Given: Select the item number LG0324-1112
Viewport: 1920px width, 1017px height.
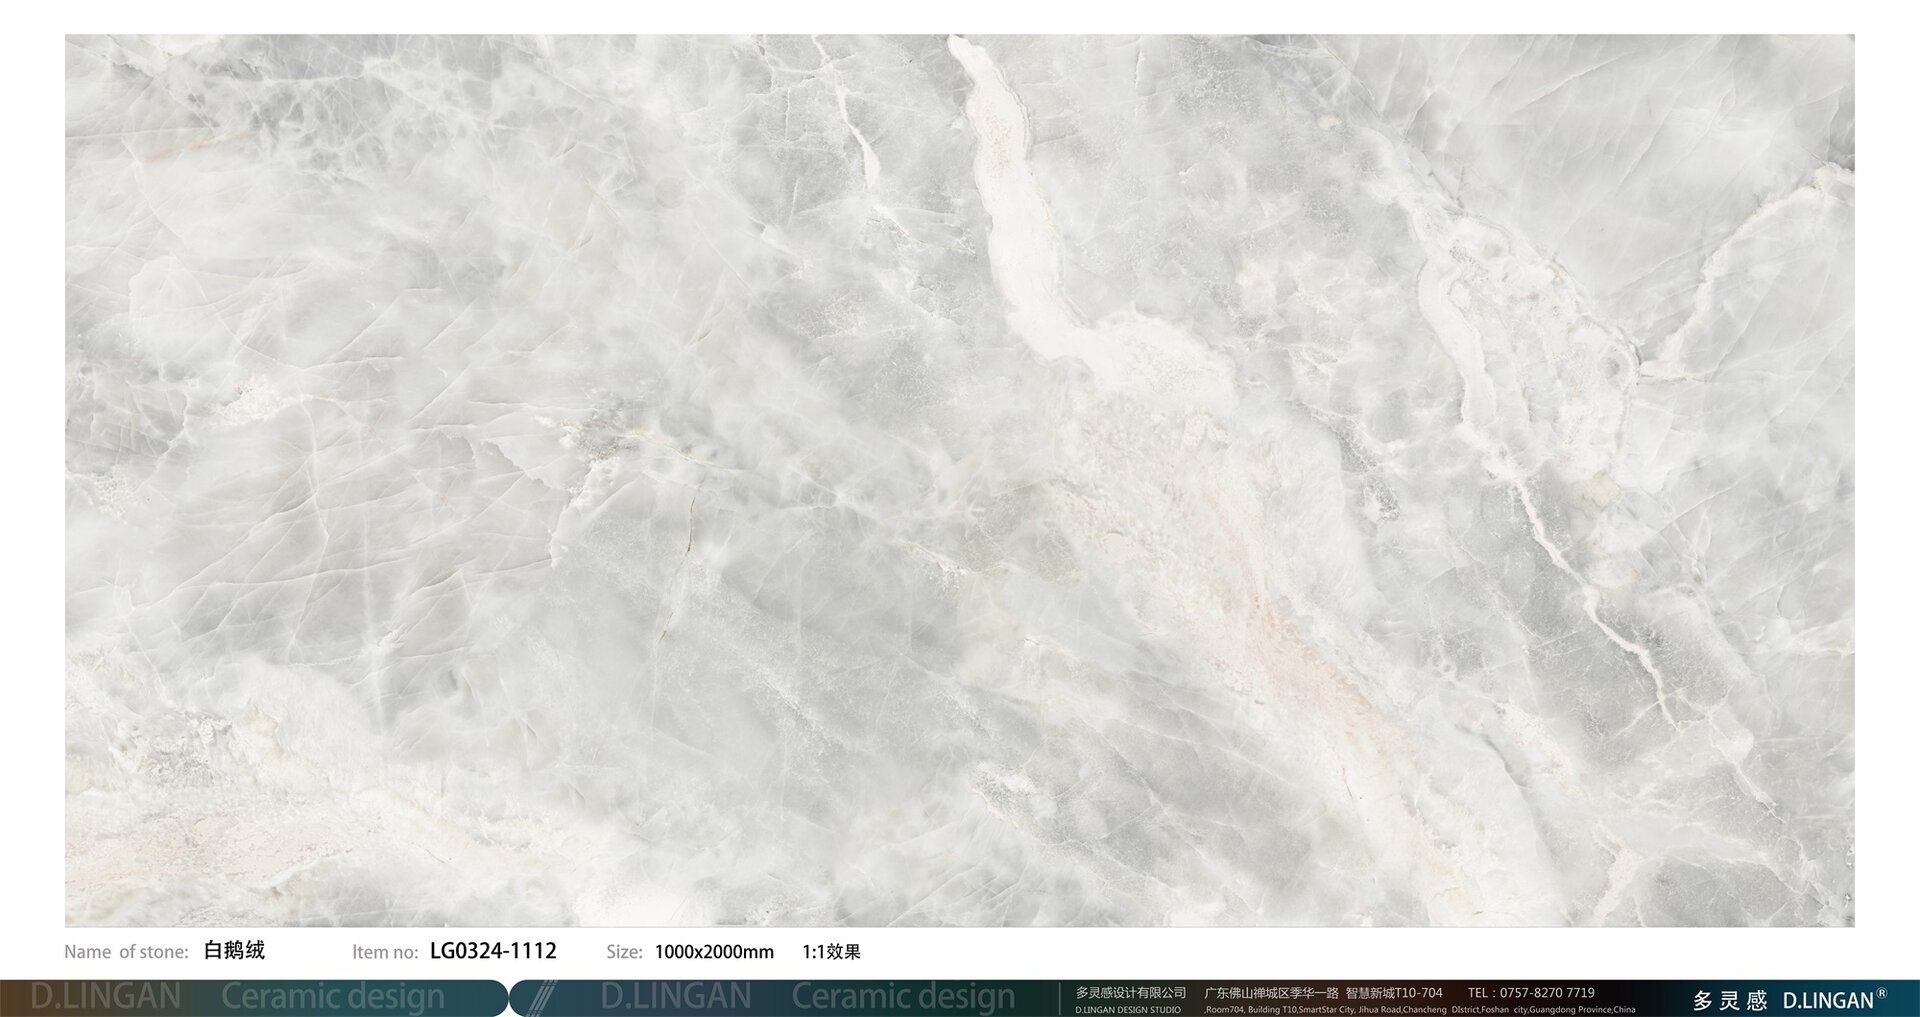Looking at the screenshot, I should click(x=493, y=951).
